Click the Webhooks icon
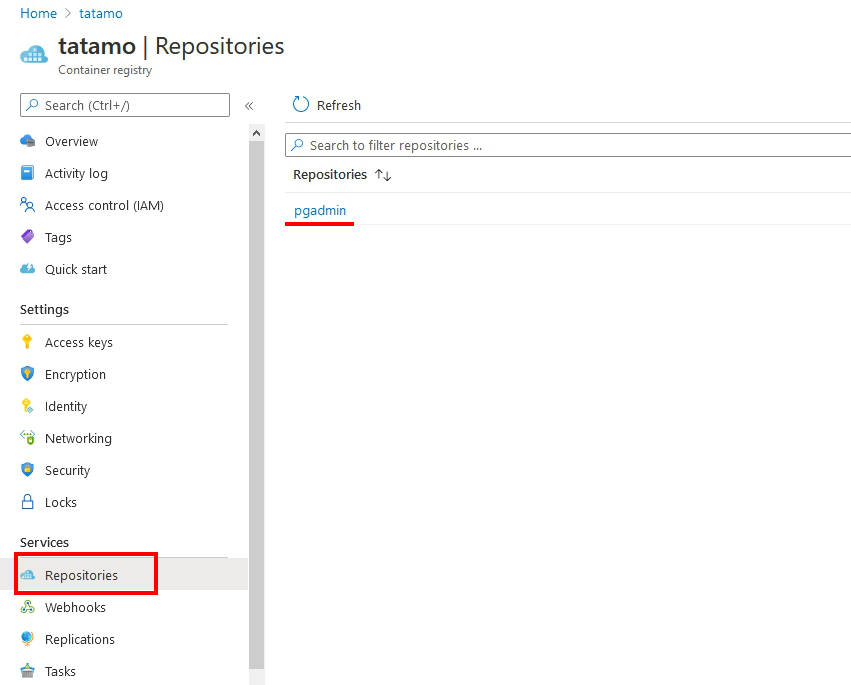The height and width of the screenshot is (685, 851). pos(28,607)
